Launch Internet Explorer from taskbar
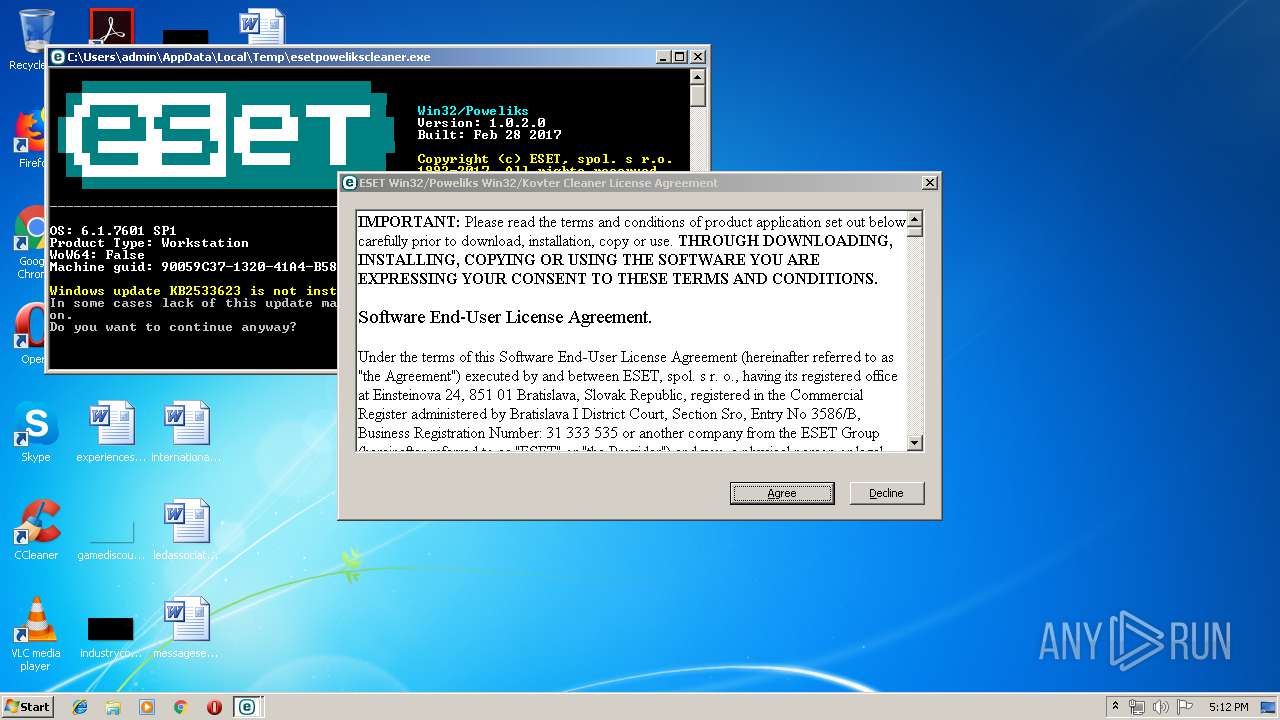 pyautogui.click(x=80, y=707)
